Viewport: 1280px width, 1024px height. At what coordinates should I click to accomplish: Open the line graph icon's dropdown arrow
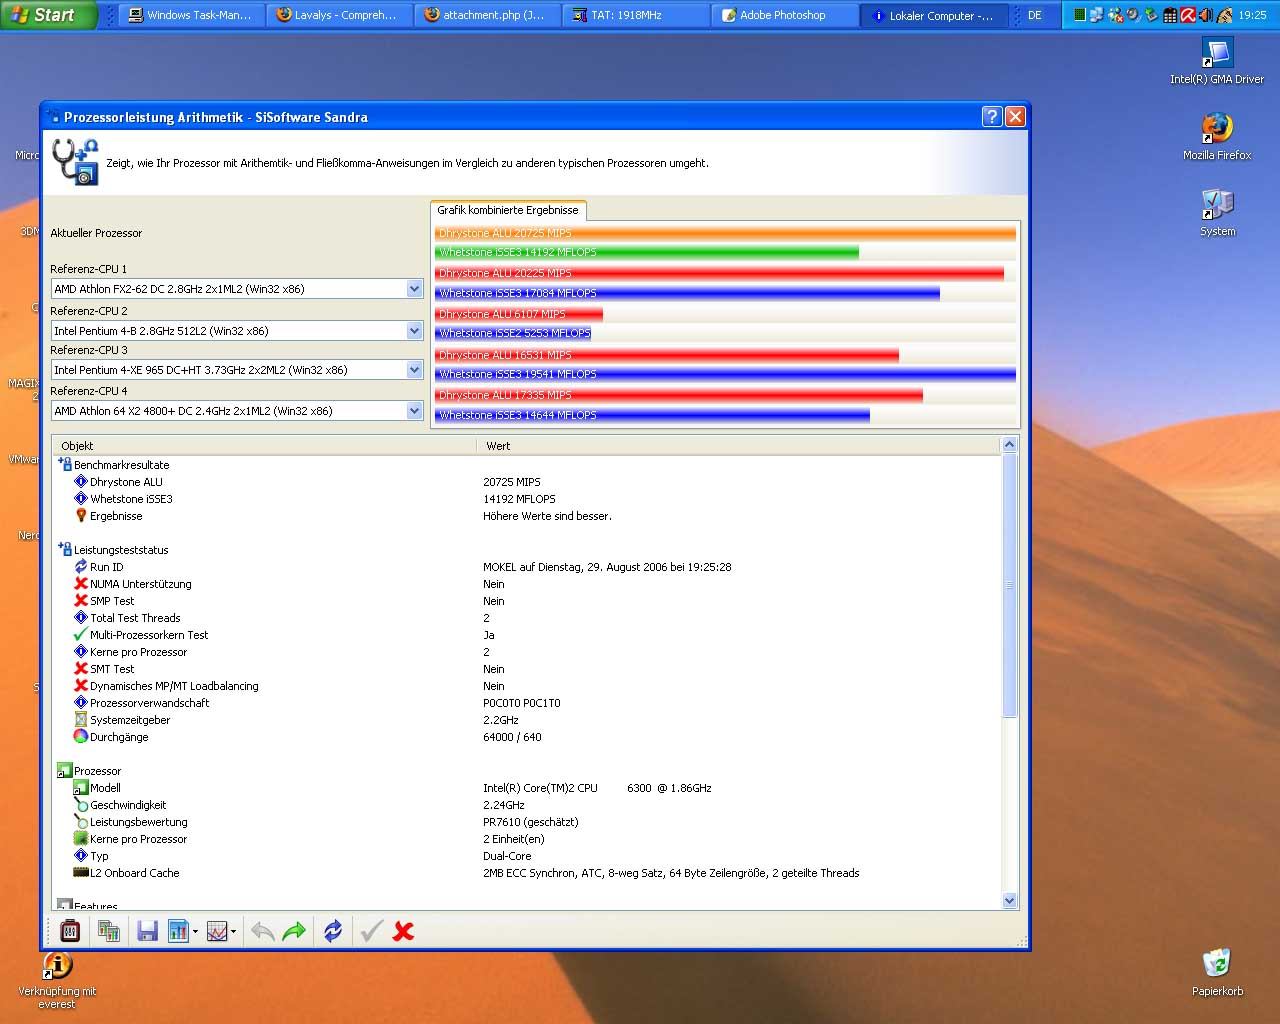233,932
